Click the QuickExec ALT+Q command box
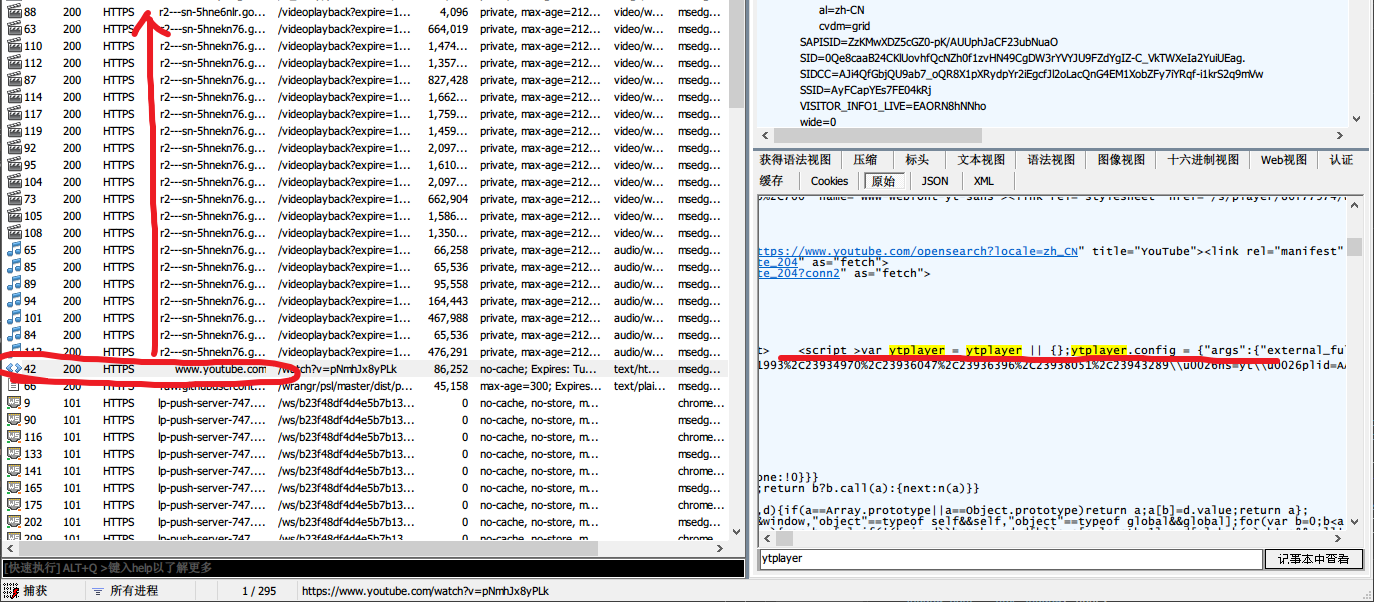 coord(374,568)
